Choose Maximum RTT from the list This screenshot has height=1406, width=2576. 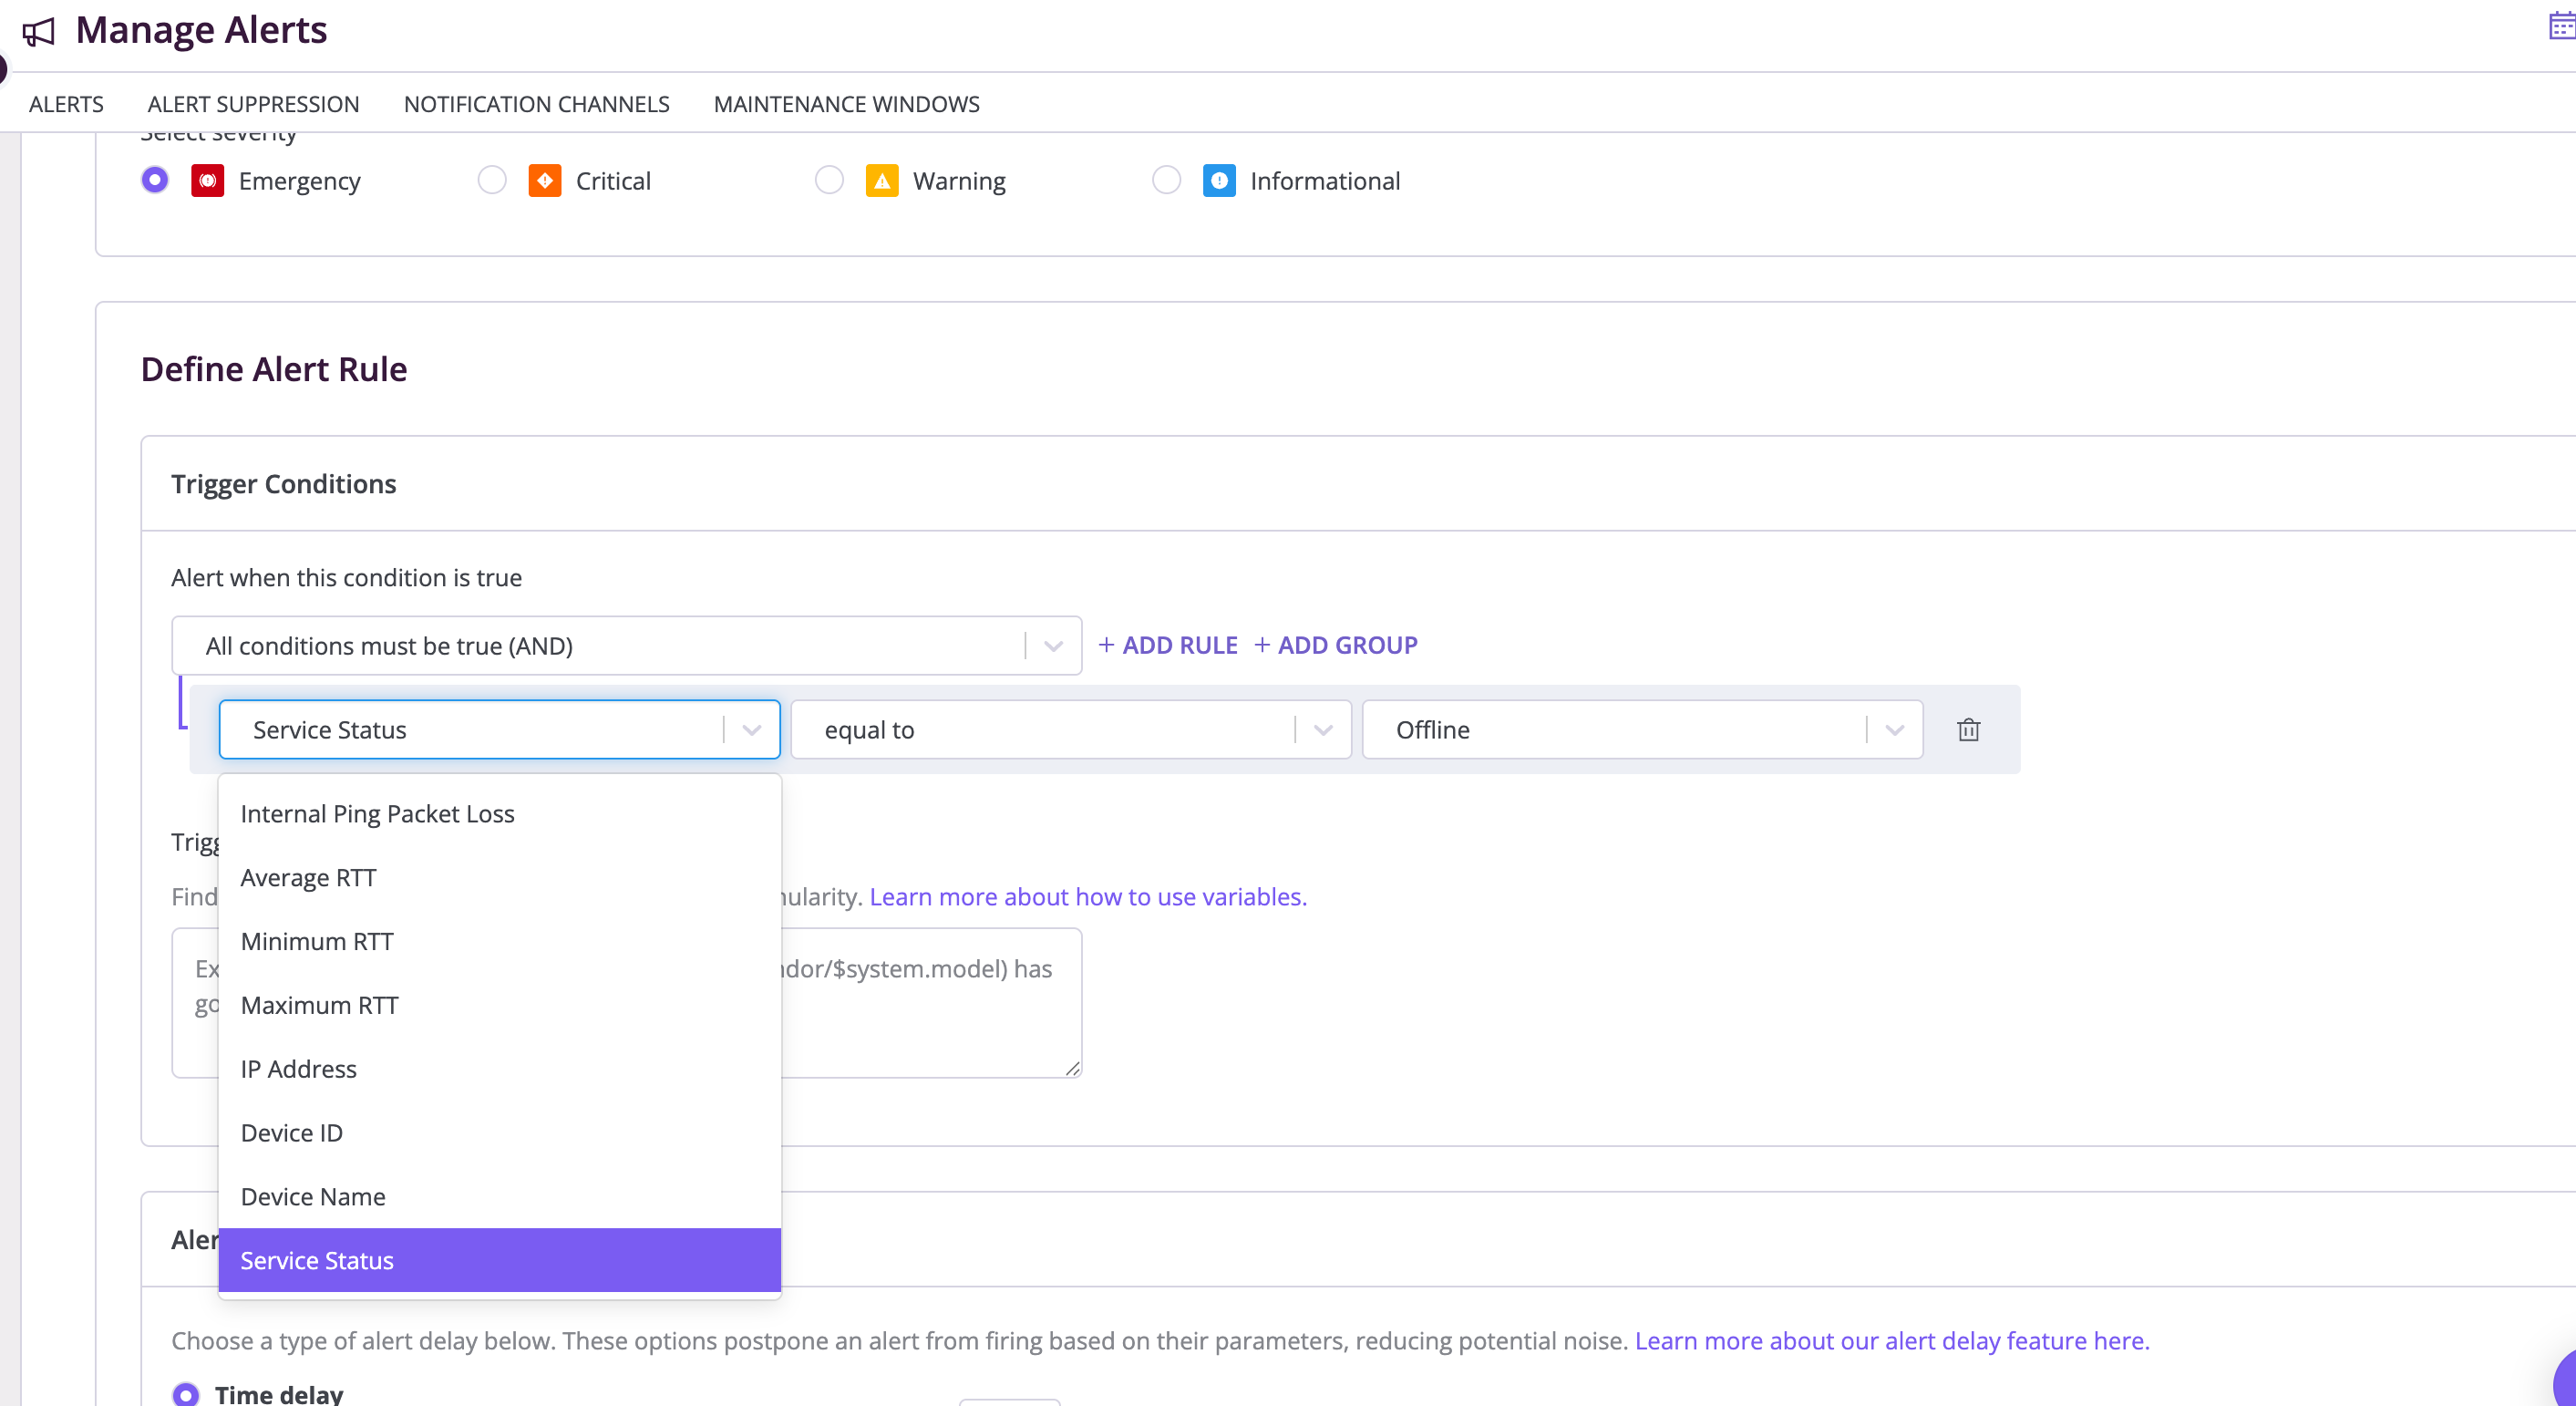pyautogui.click(x=499, y=1006)
